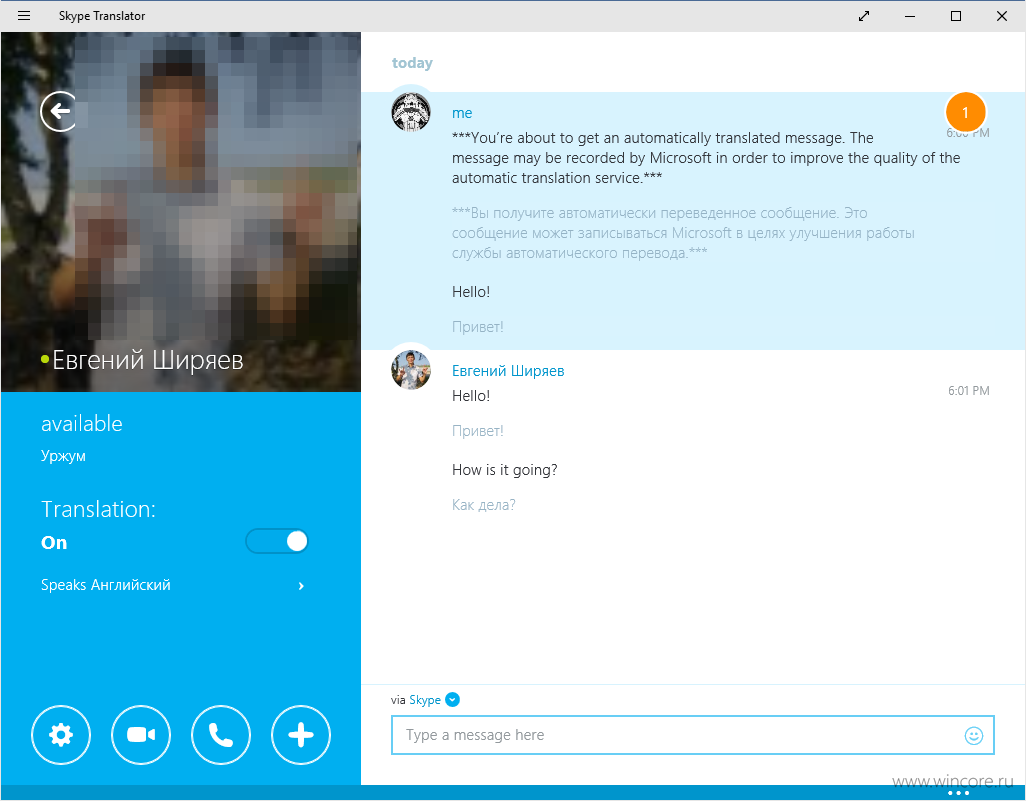Click the 'Skype' link beside via
The image size is (1026, 801).
tap(425, 700)
